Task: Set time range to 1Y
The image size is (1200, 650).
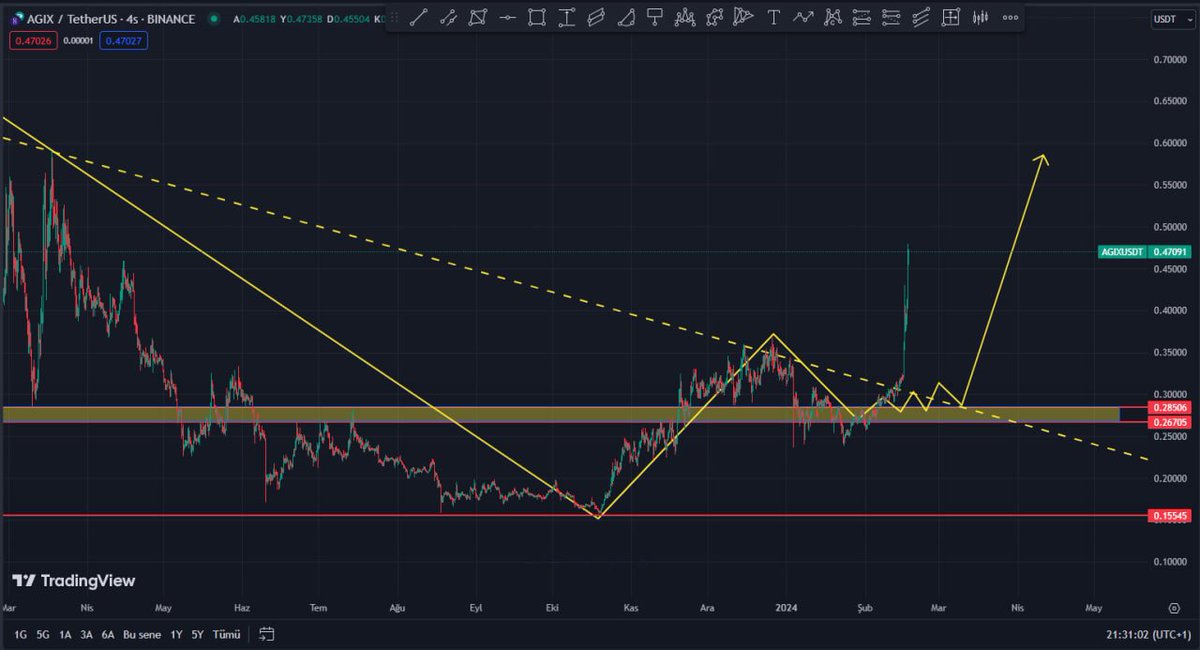Action: (176, 635)
